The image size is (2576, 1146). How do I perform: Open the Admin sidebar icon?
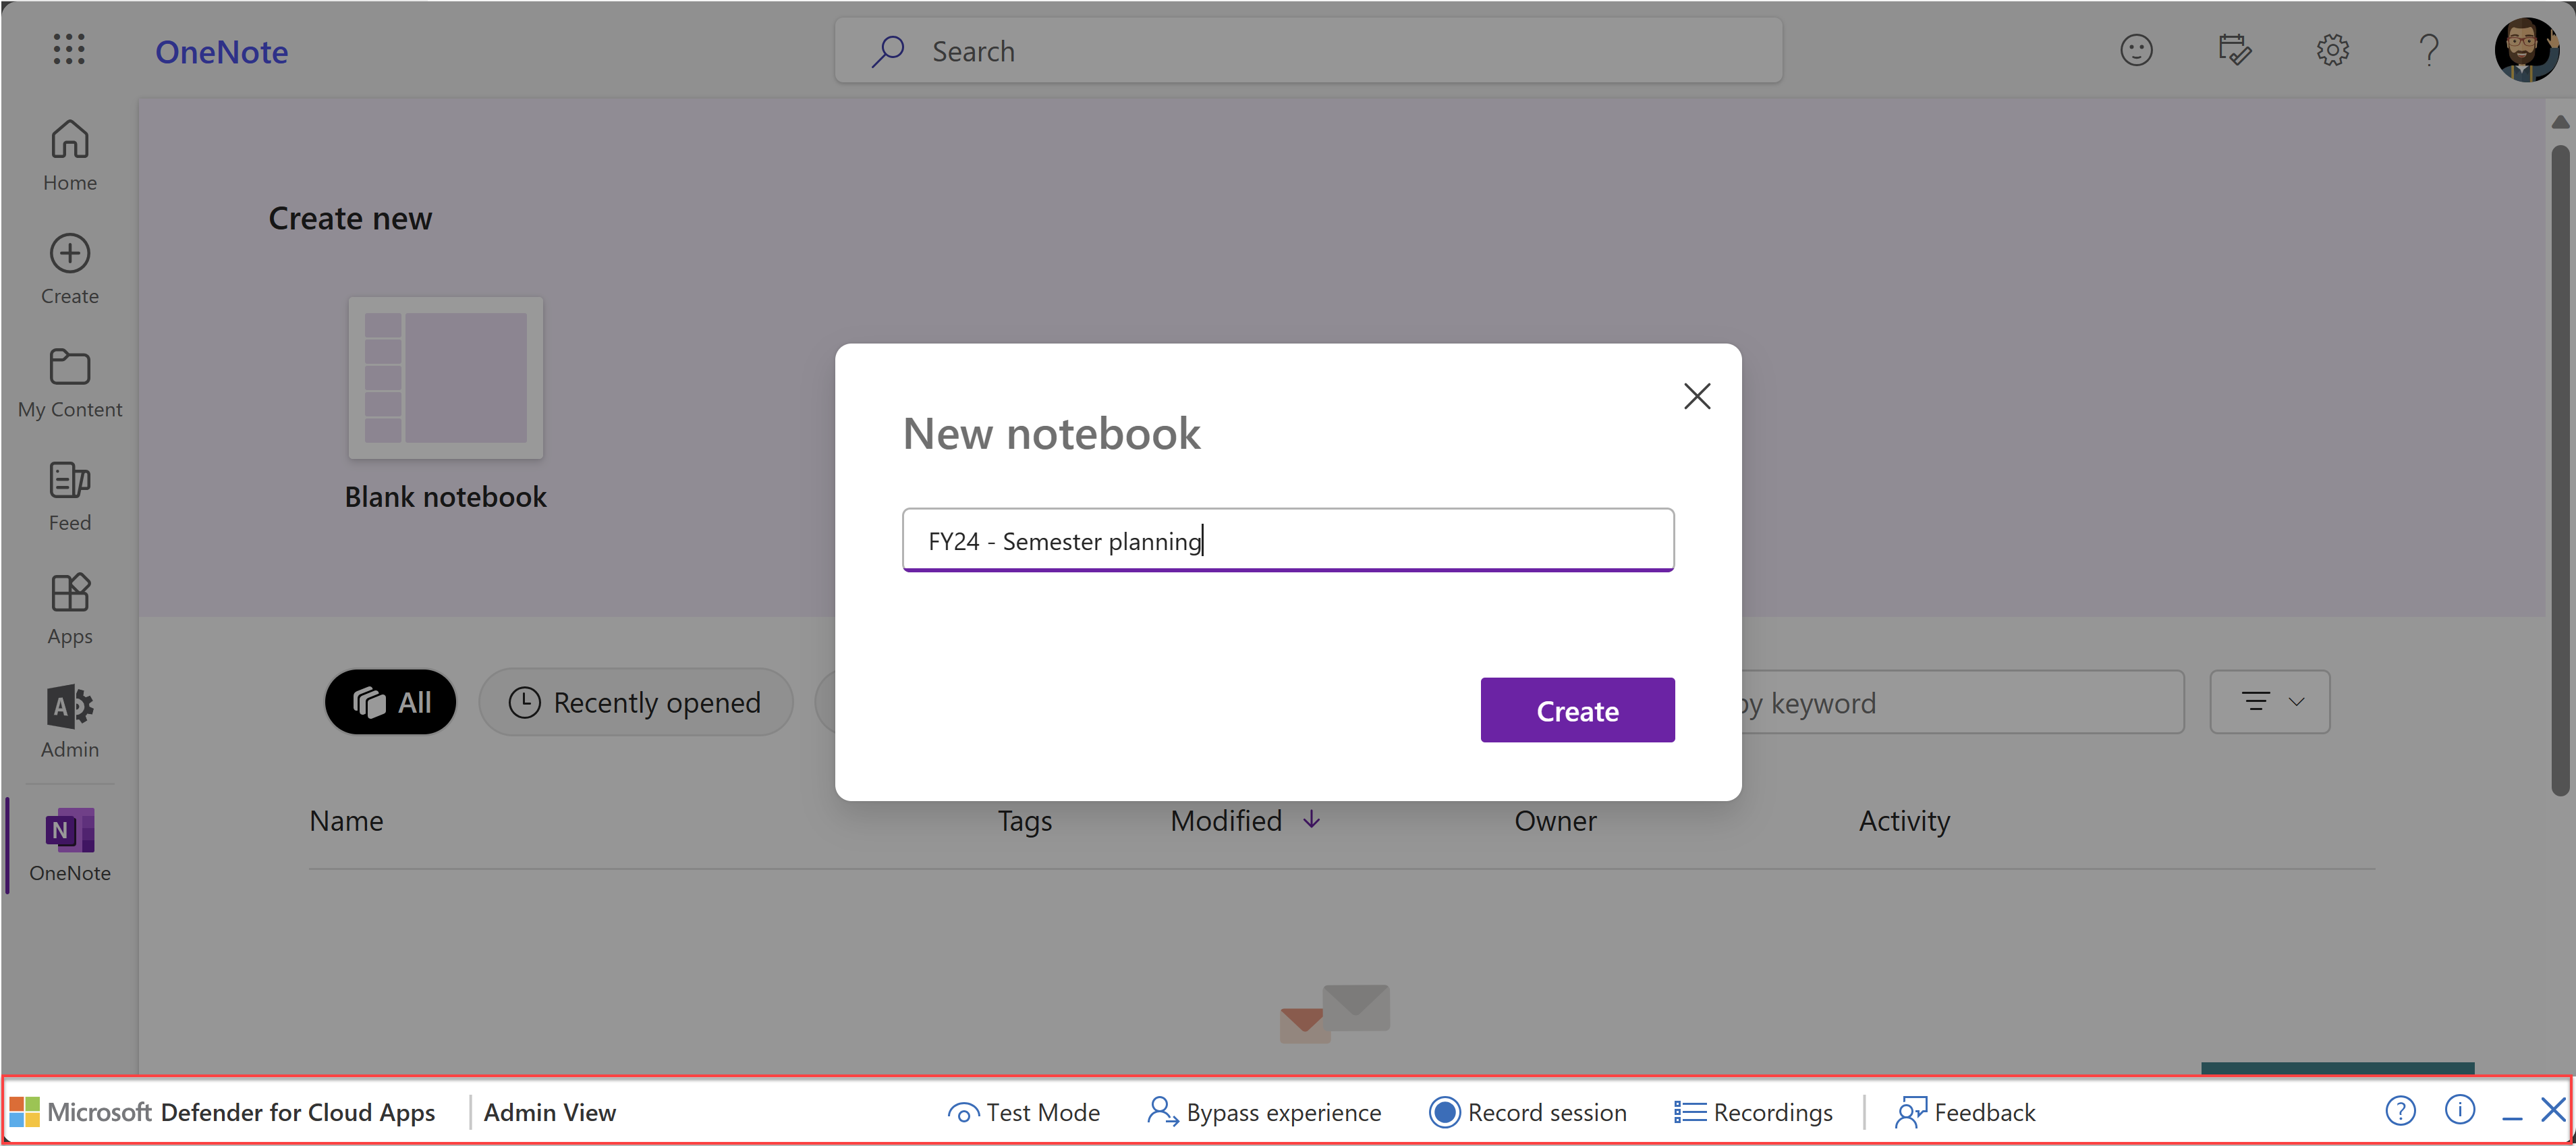tap(69, 721)
